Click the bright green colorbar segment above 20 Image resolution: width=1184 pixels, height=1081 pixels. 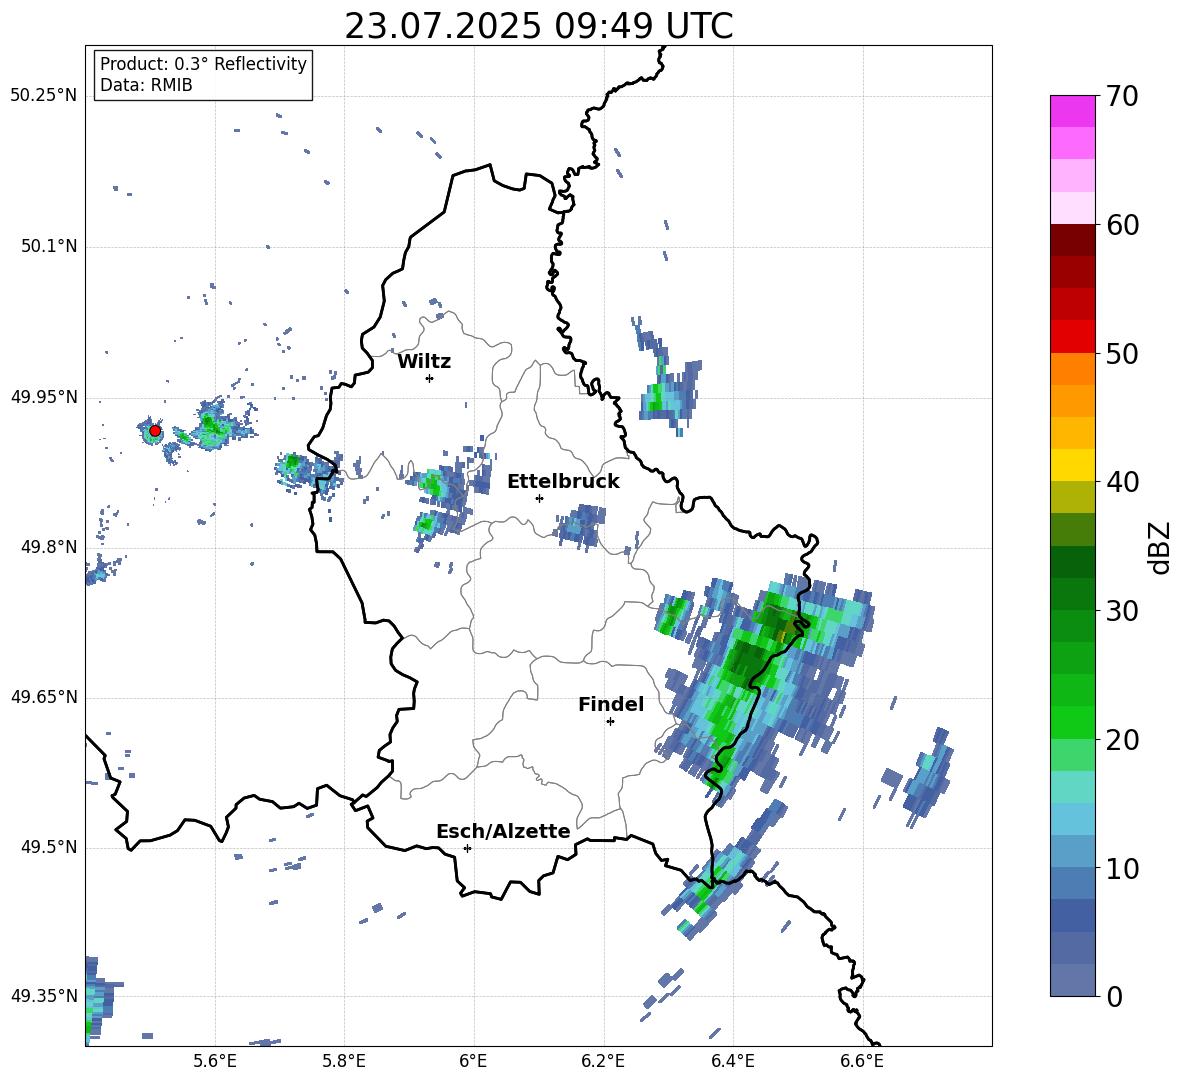[x=1072, y=722]
